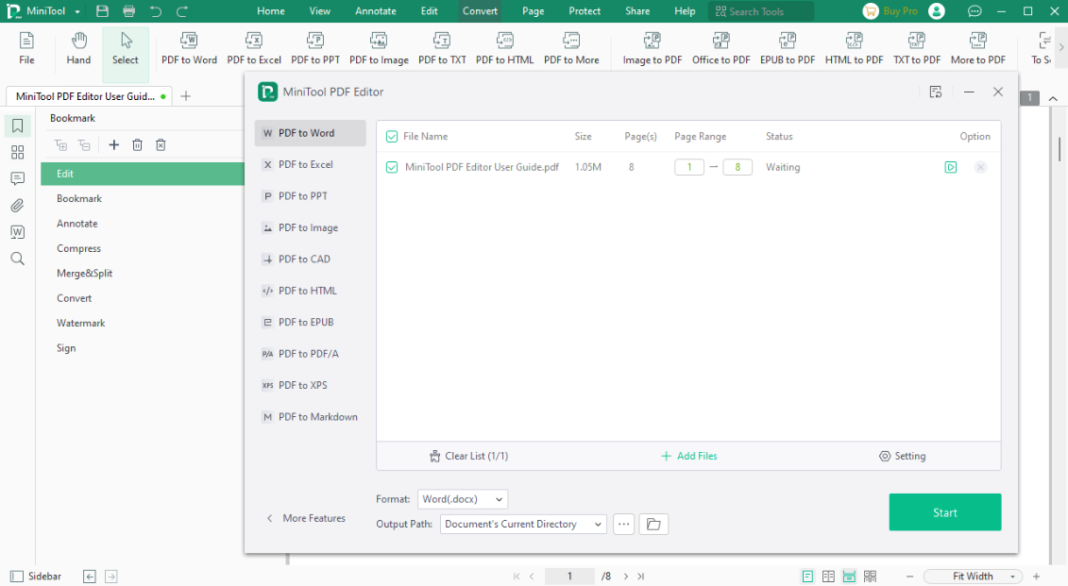This screenshot has width=1068, height=586.
Task: Open the comments panel icon in sidebar
Action: (x=17, y=178)
